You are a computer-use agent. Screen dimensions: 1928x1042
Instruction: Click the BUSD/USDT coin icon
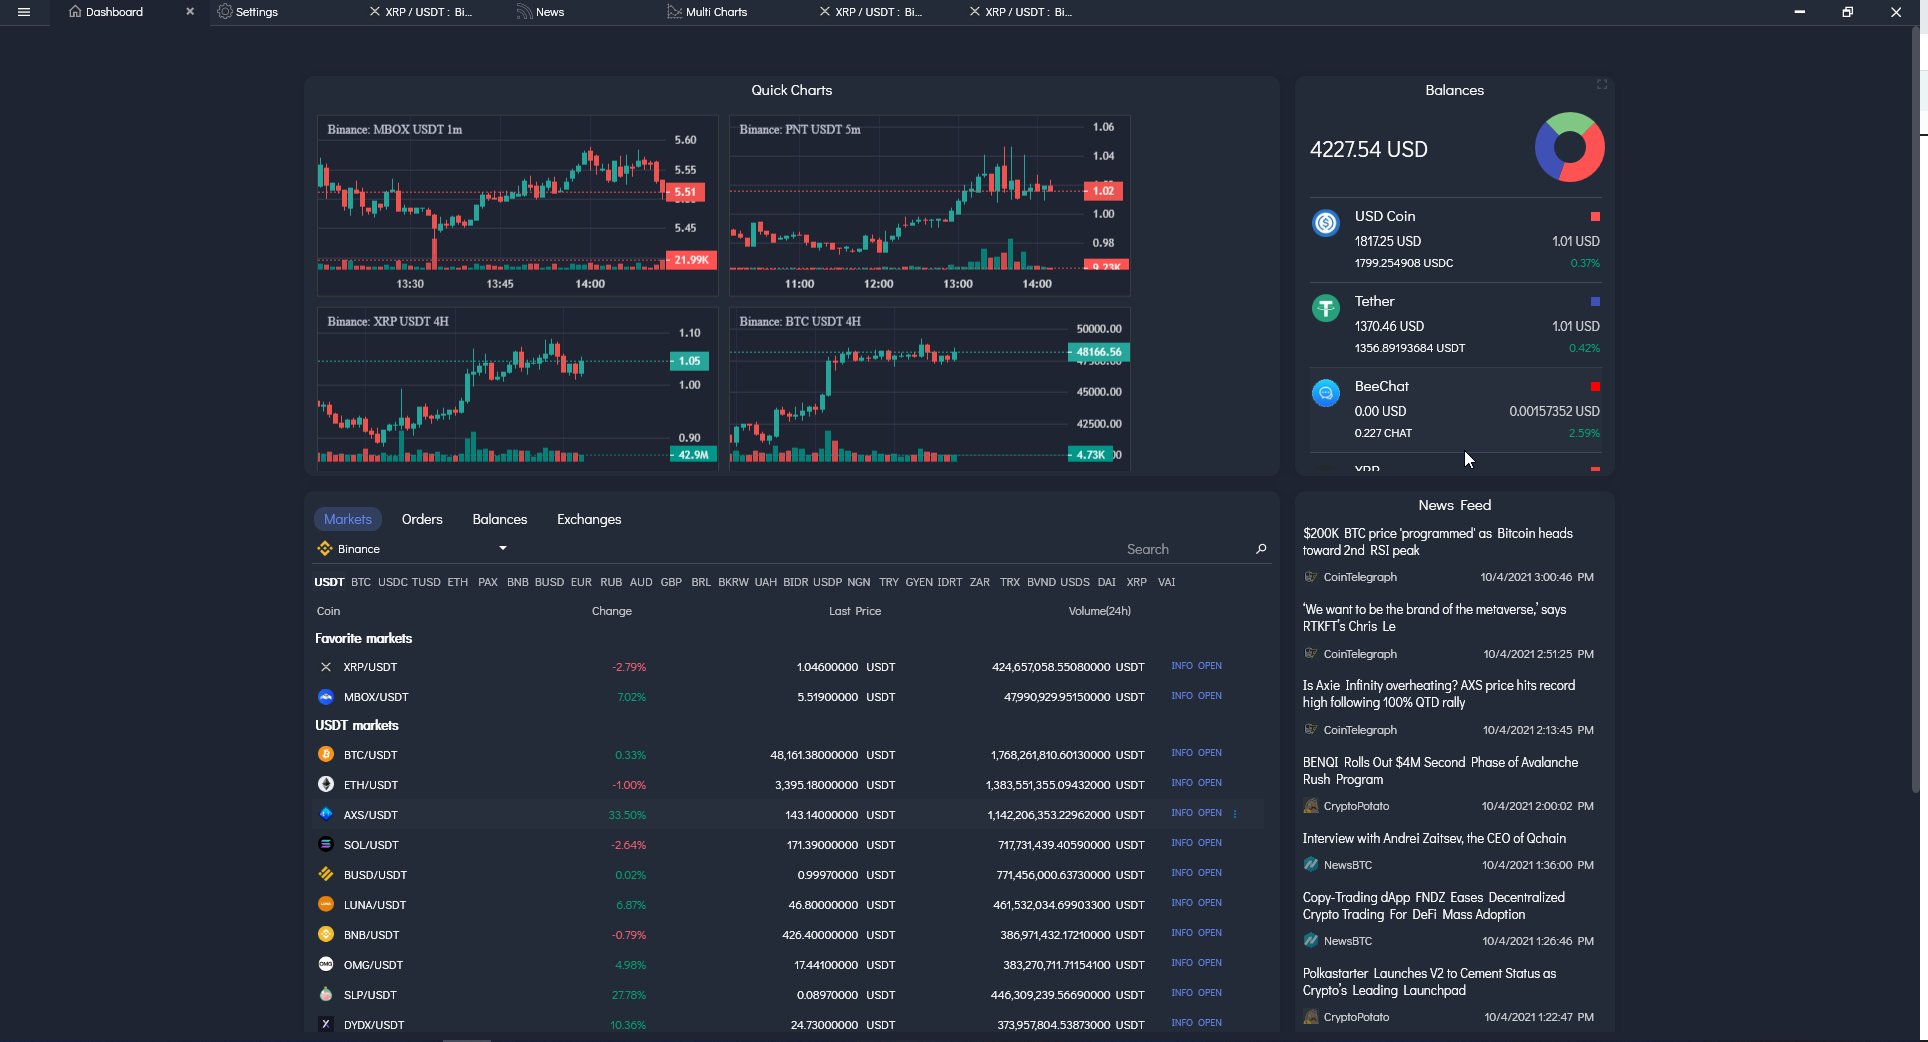click(x=325, y=875)
